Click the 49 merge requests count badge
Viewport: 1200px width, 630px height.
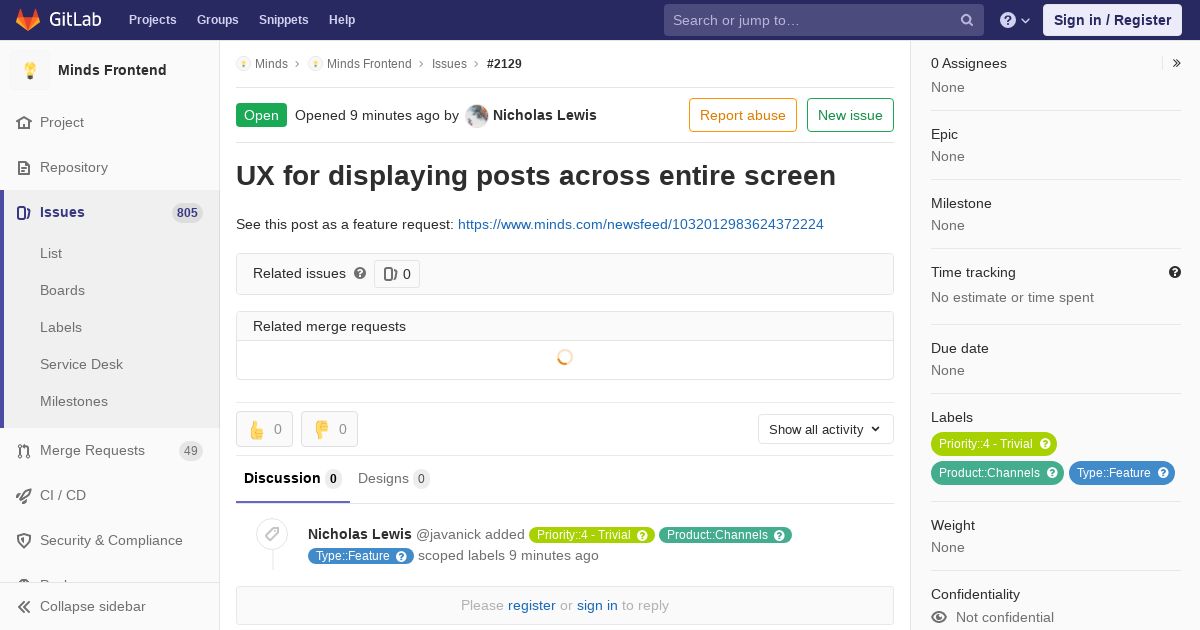tap(191, 451)
